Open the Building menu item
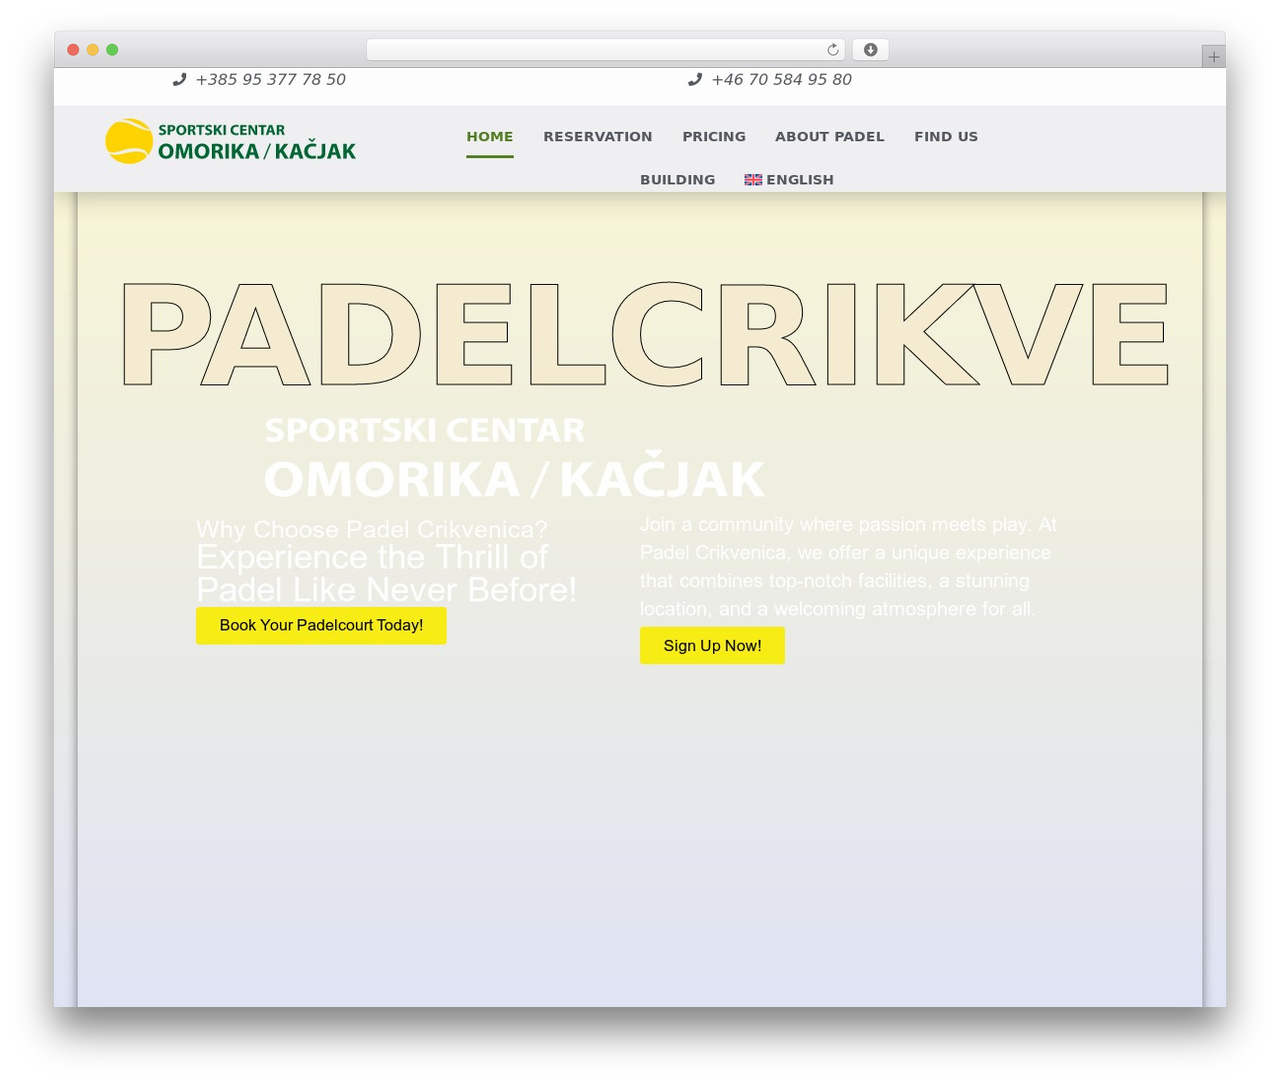 tap(678, 180)
